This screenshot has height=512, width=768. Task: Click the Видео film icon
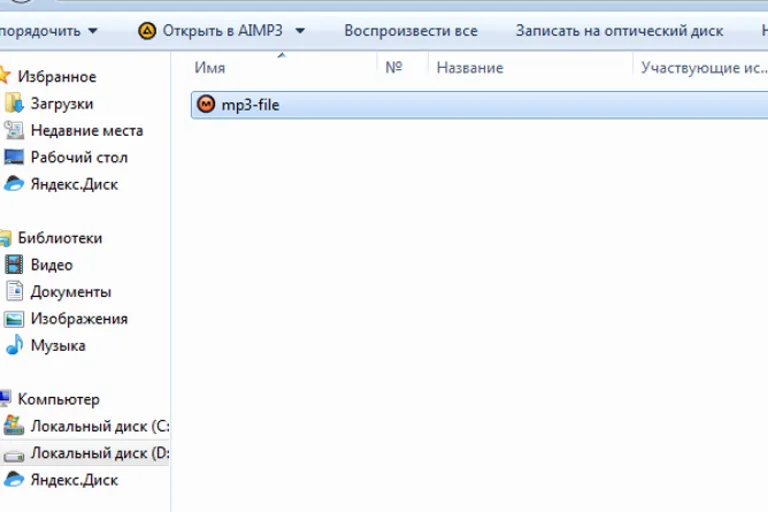(14, 265)
